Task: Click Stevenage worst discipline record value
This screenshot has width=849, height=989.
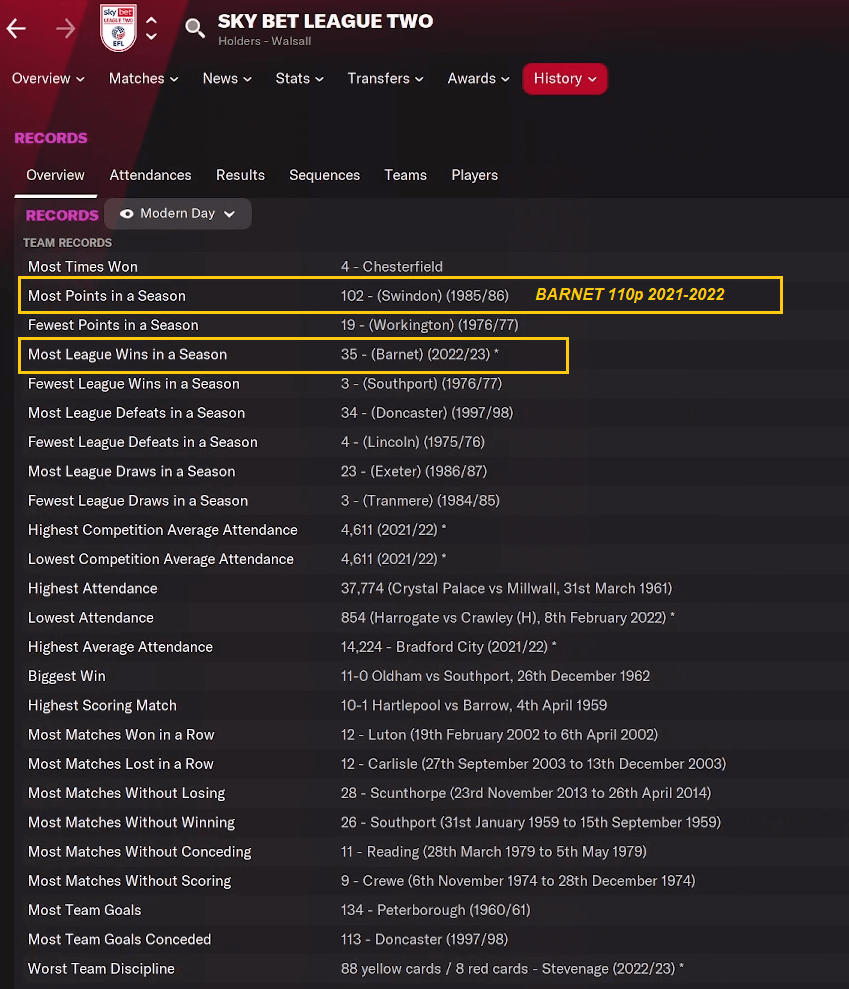Action: [512, 969]
